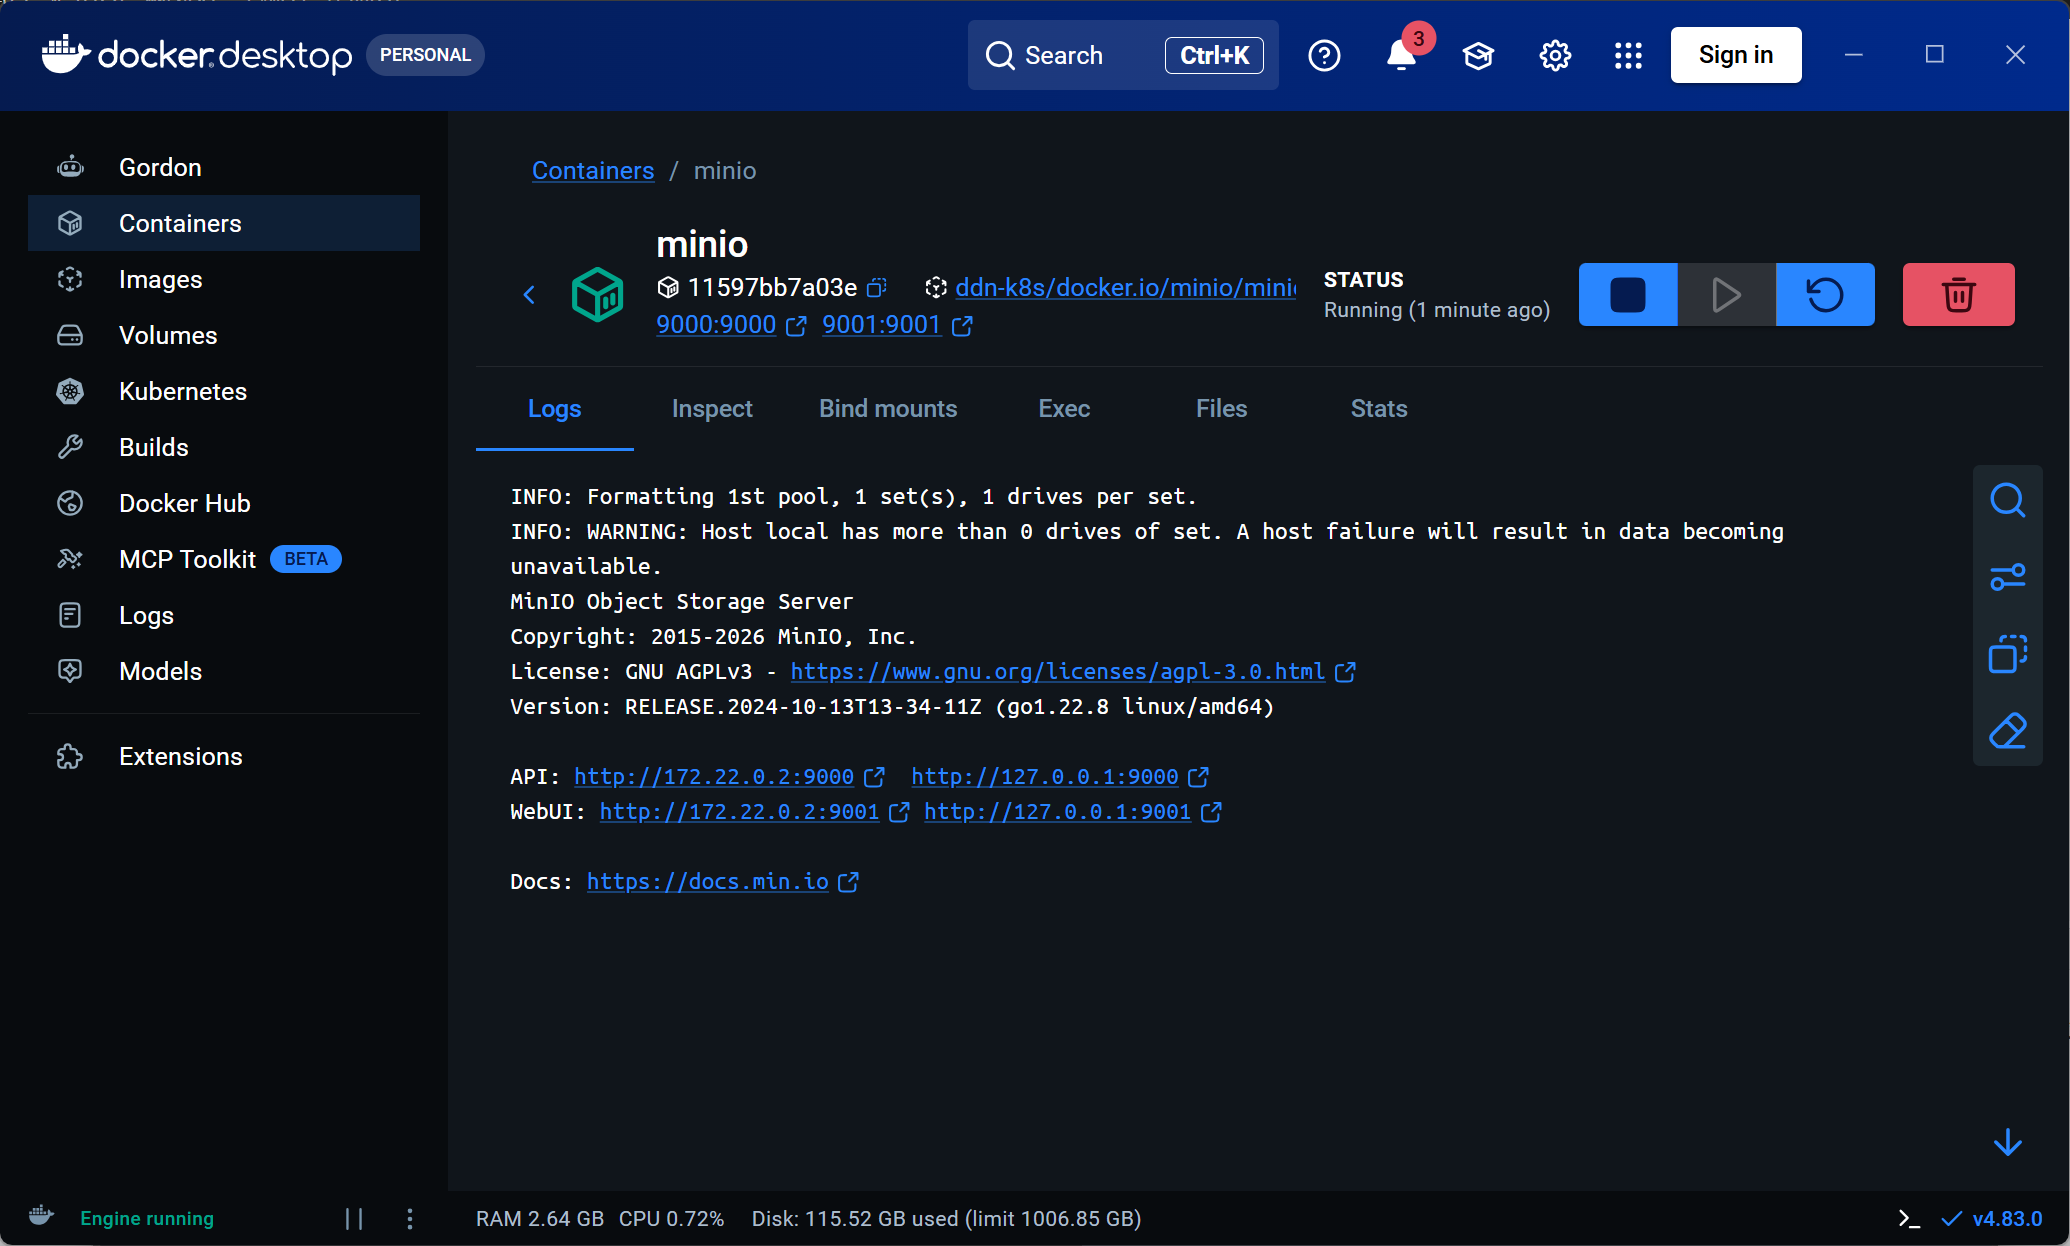Open Models in the sidebar
Image resolution: width=2070 pixels, height=1246 pixels.
click(x=224, y=671)
